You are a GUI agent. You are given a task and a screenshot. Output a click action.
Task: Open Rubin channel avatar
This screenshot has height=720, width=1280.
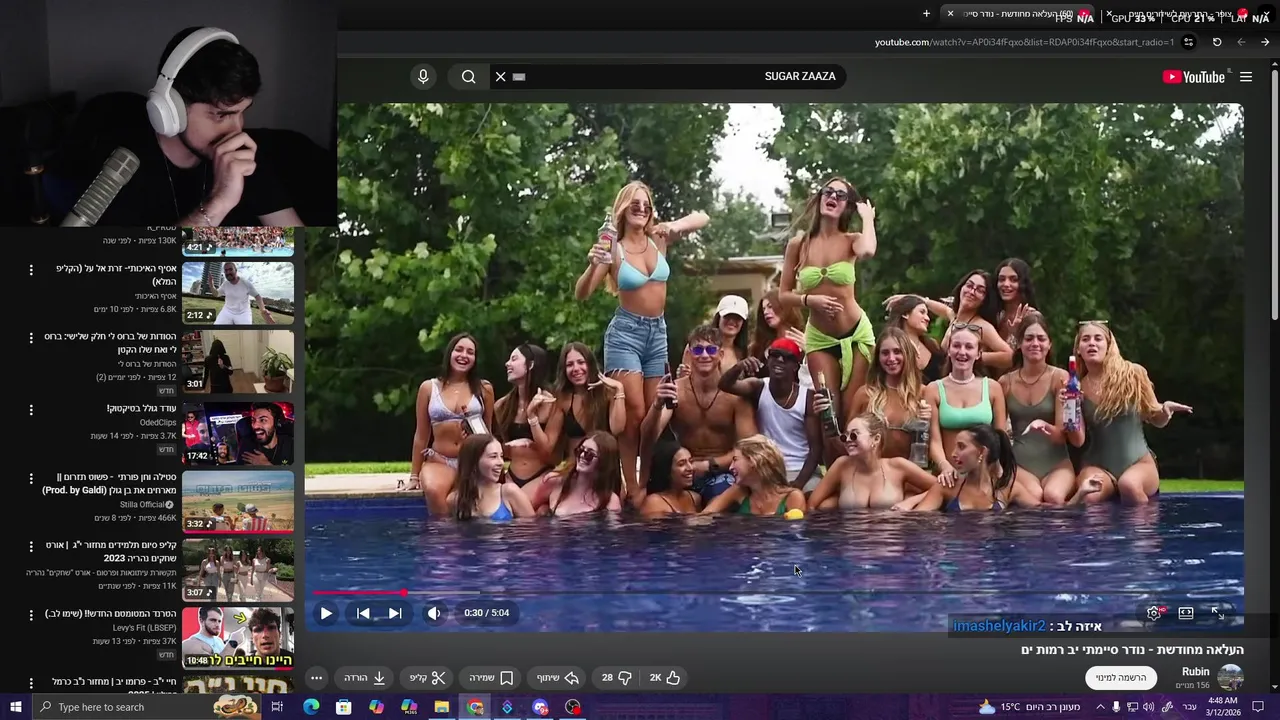click(1231, 678)
